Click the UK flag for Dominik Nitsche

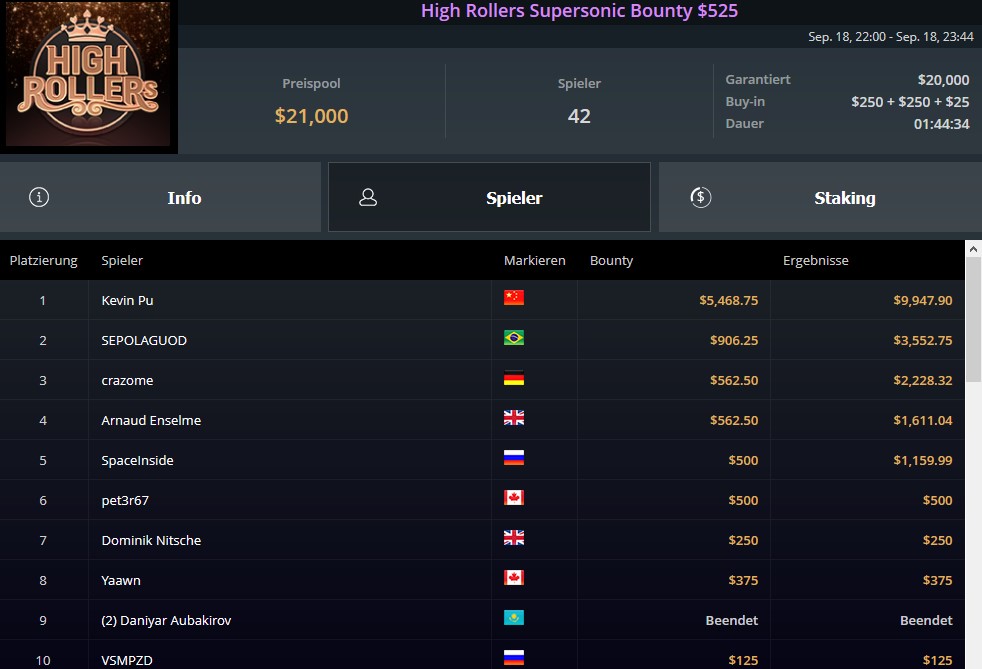click(x=514, y=538)
